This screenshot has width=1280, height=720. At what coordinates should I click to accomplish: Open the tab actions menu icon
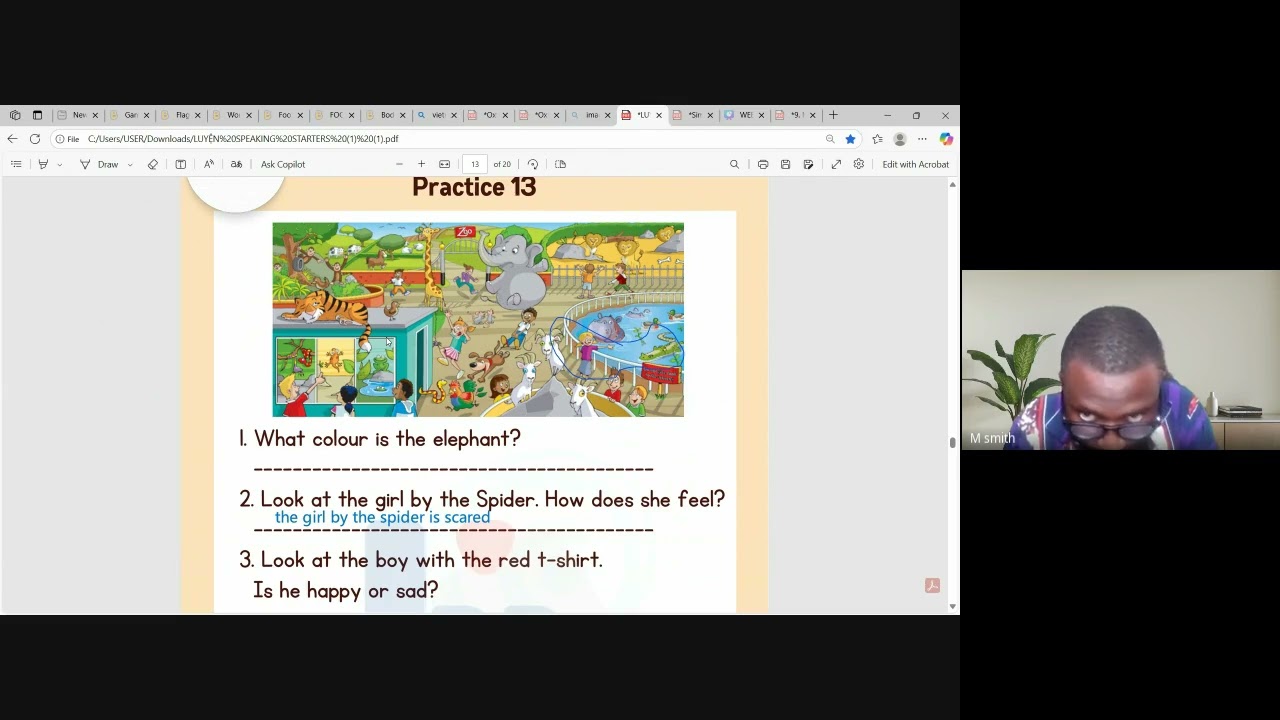[37, 115]
